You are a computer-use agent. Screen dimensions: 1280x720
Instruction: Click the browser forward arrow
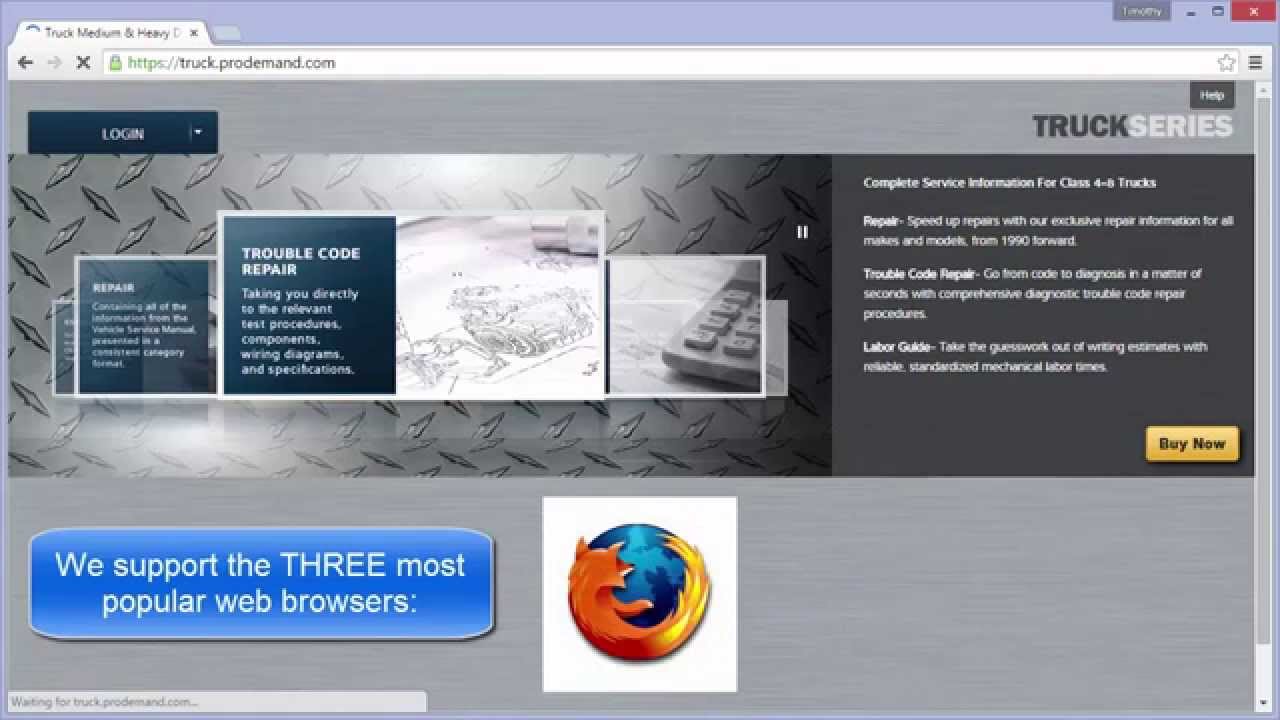tap(54, 62)
